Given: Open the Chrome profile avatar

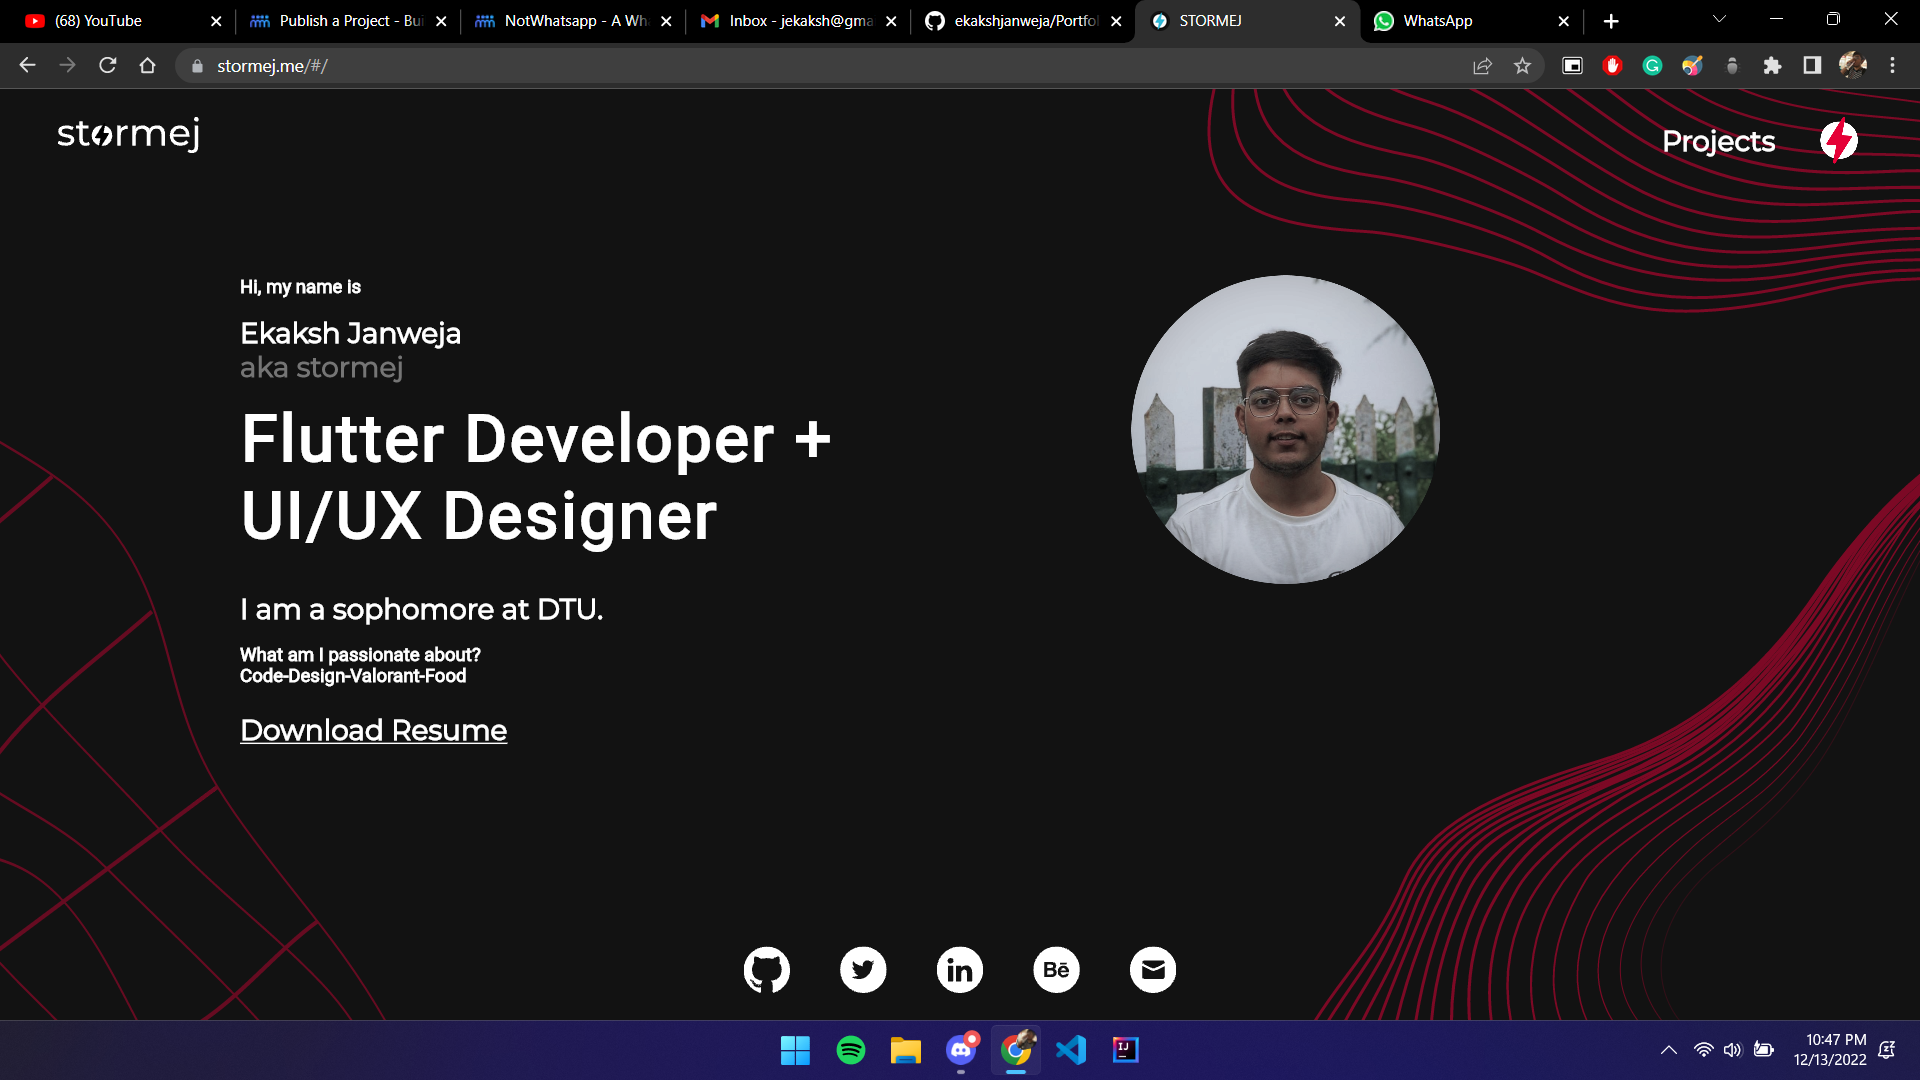Looking at the screenshot, I should pos(1852,66).
